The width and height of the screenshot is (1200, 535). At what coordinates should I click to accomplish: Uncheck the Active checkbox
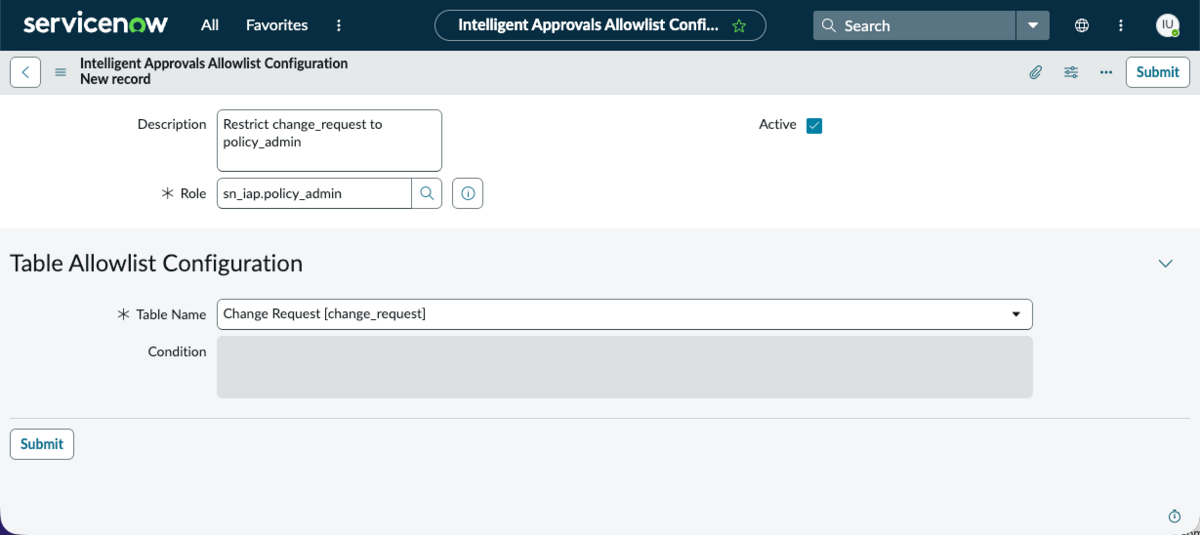click(814, 125)
